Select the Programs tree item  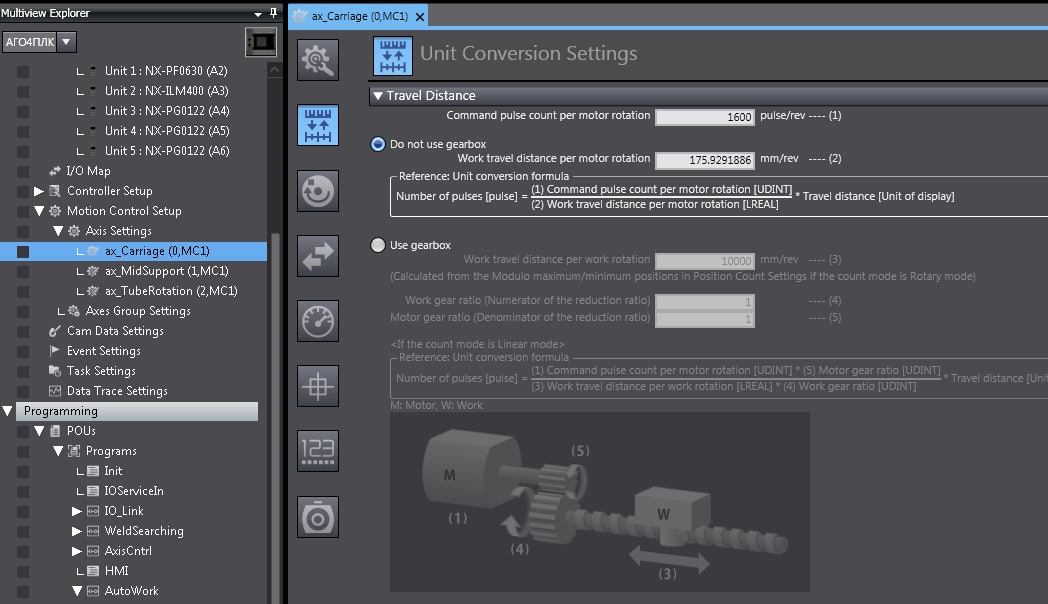(111, 451)
